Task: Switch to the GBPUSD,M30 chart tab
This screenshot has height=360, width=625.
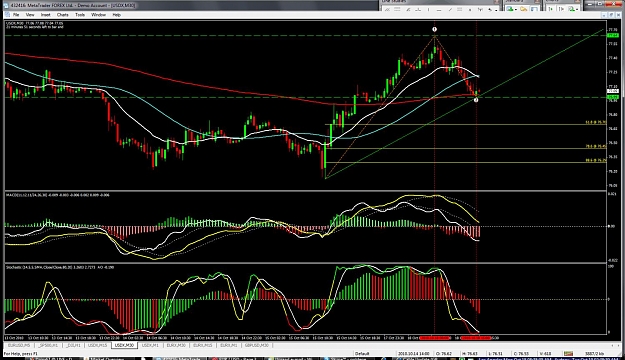Action: tap(257, 345)
